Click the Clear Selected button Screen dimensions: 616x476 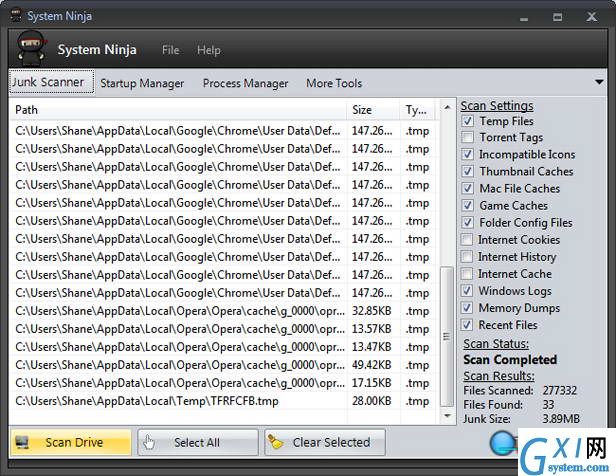pyautogui.click(x=325, y=443)
